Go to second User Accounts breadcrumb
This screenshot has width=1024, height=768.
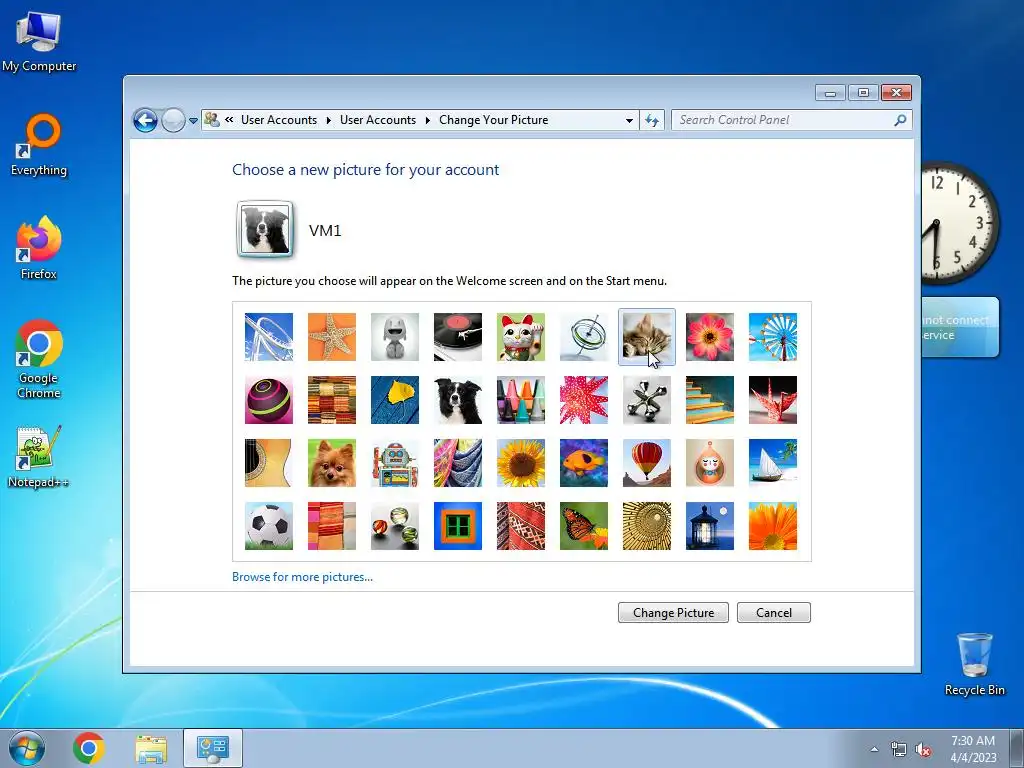378,120
